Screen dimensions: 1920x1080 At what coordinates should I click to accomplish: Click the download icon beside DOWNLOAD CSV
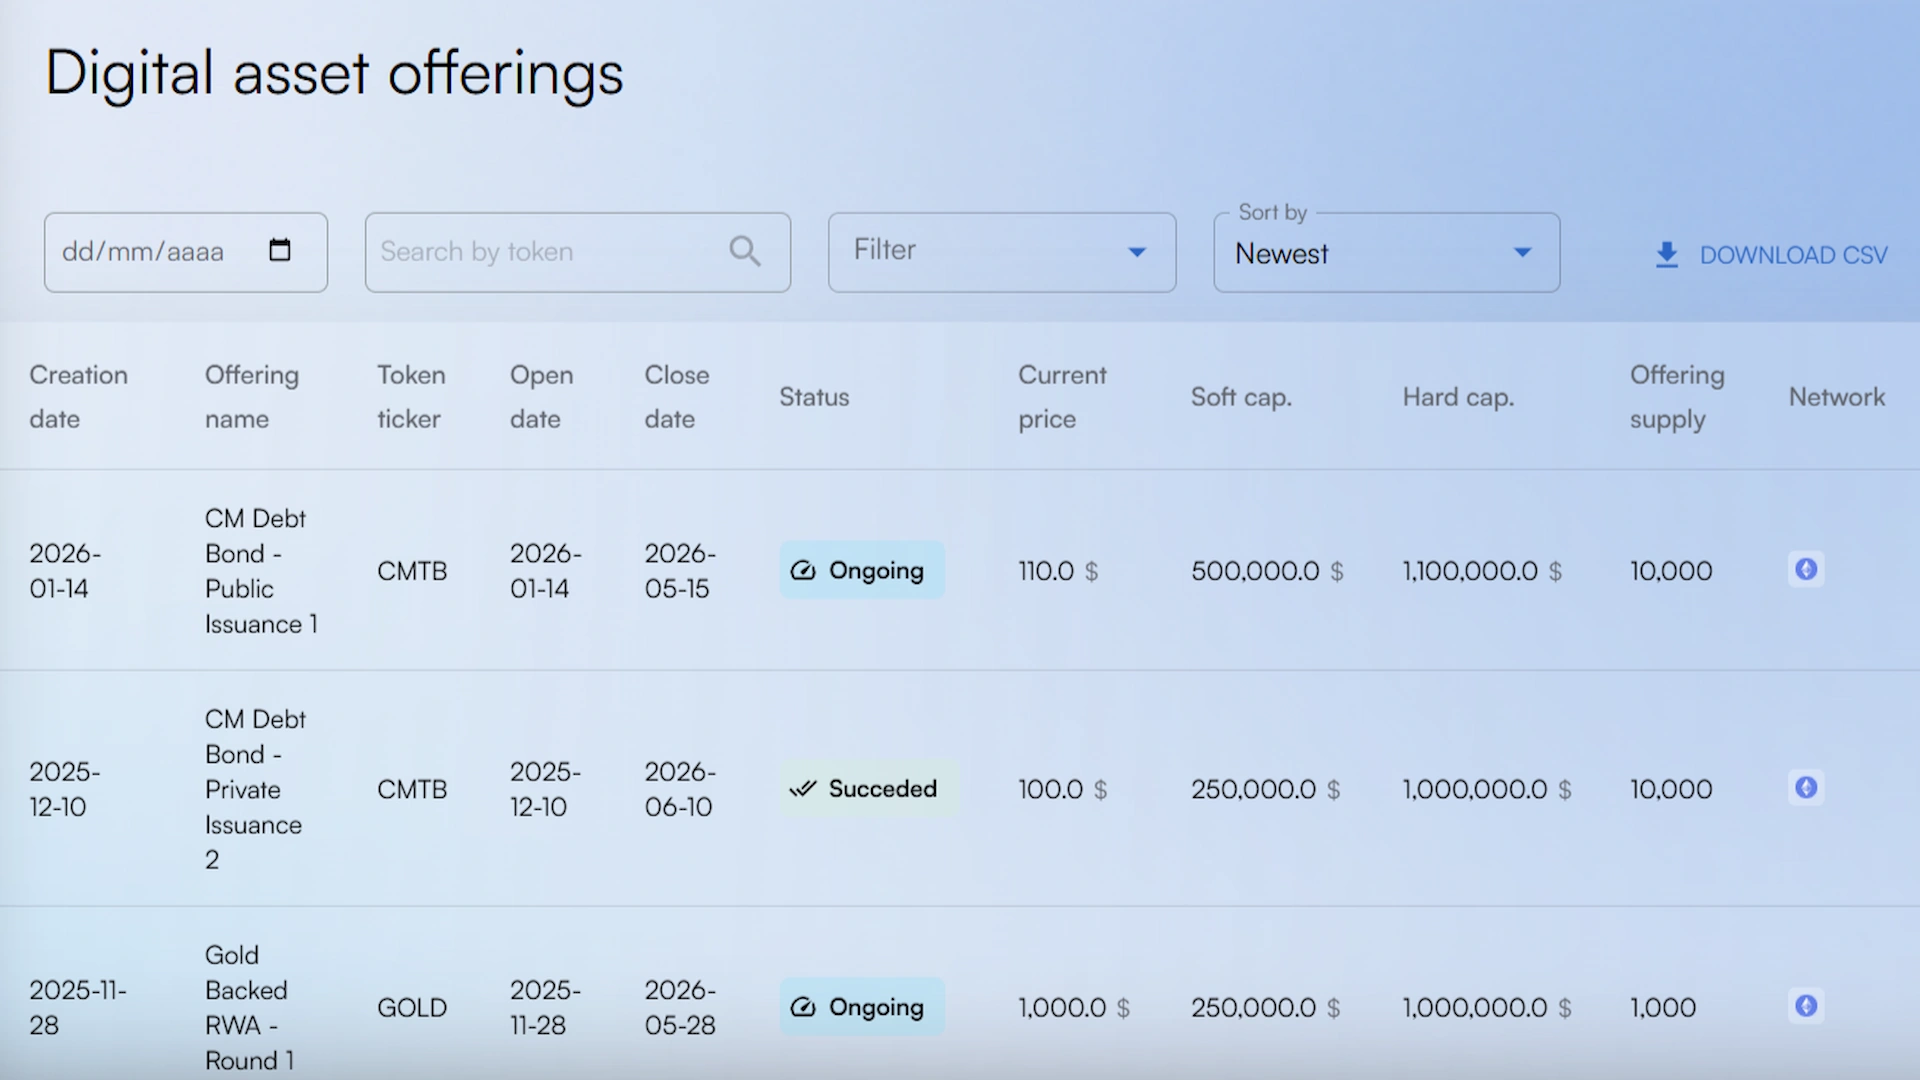pos(1666,255)
